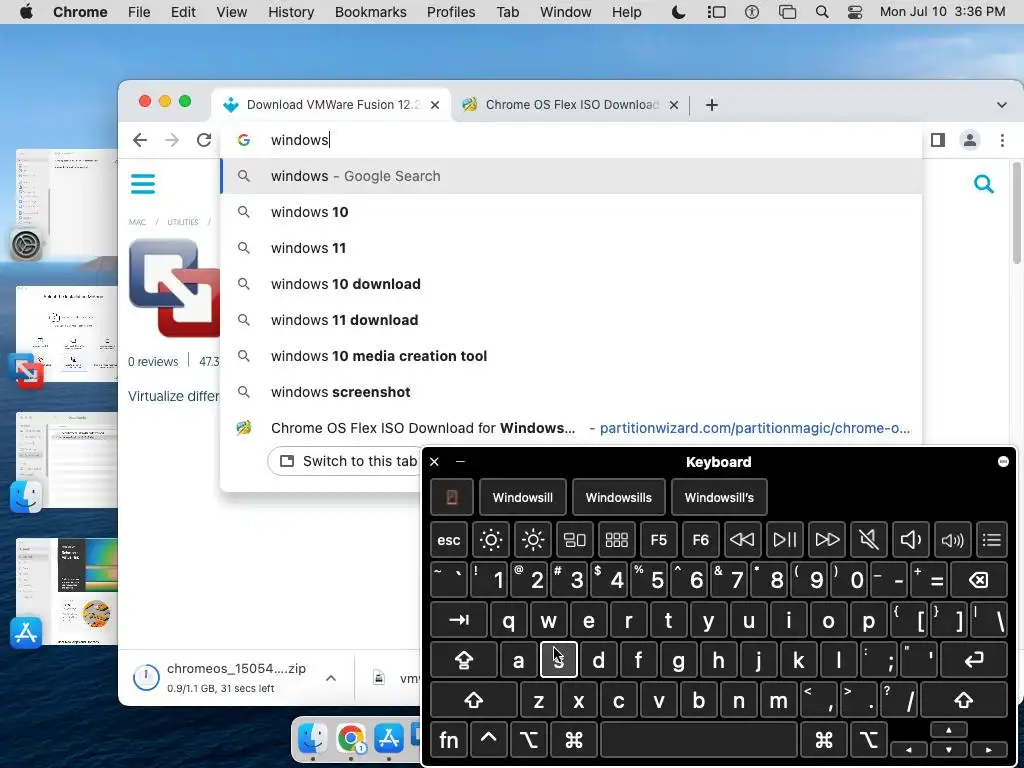Viewport: 1024px width, 768px height.
Task: Toggle mute key on keyboard
Action: [x=869, y=540]
